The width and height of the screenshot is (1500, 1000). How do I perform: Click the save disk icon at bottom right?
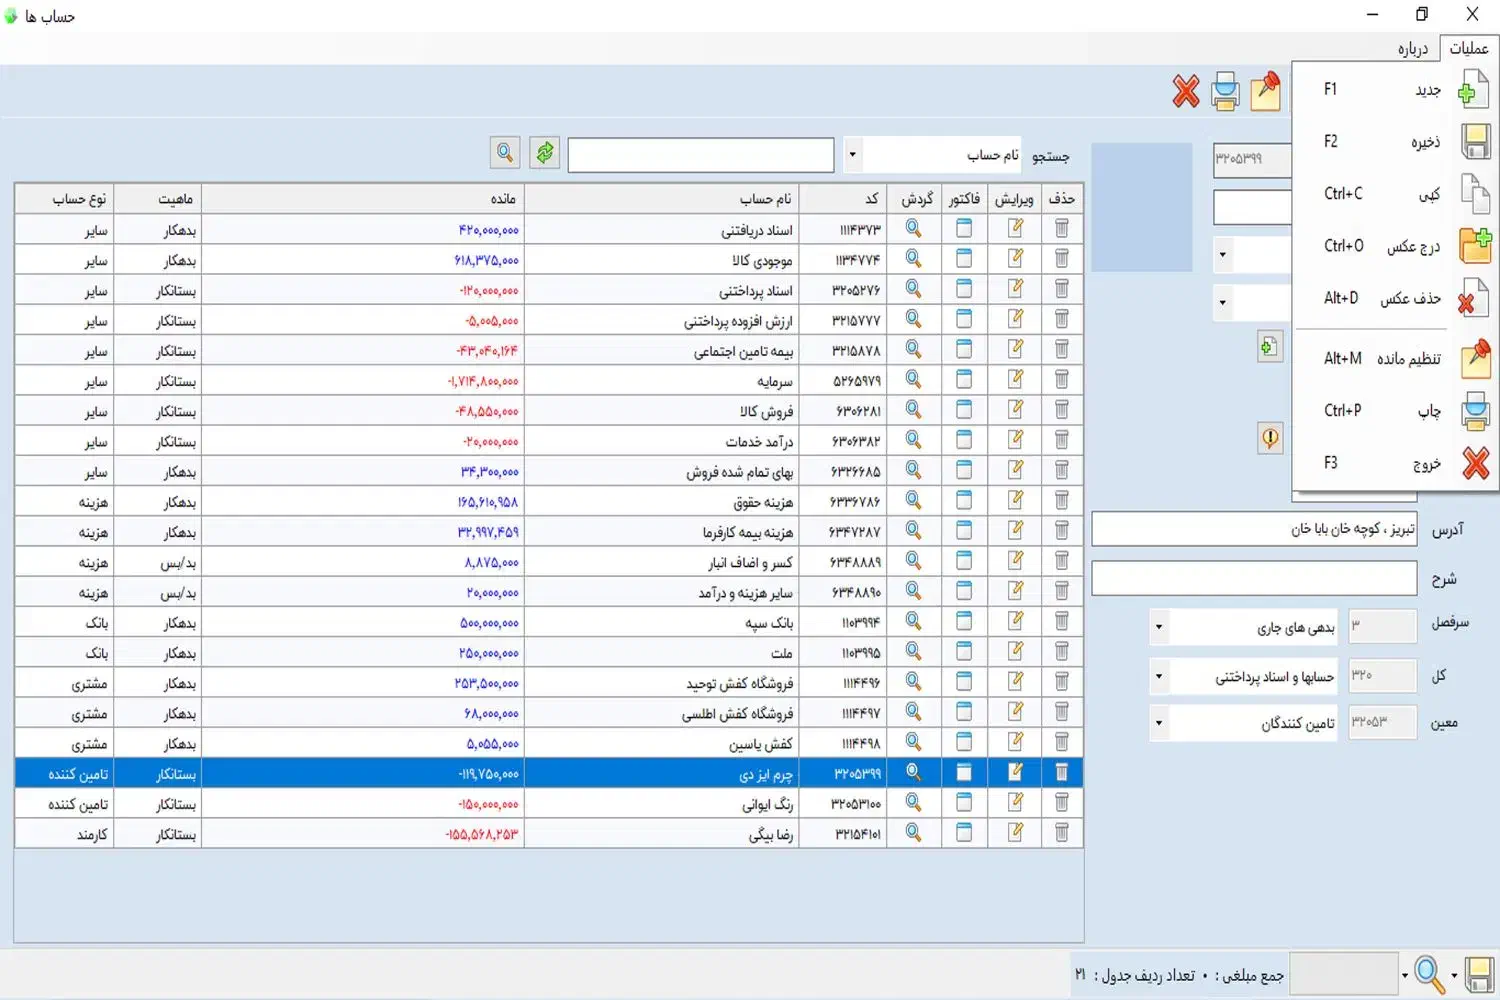pyautogui.click(x=1478, y=974)
